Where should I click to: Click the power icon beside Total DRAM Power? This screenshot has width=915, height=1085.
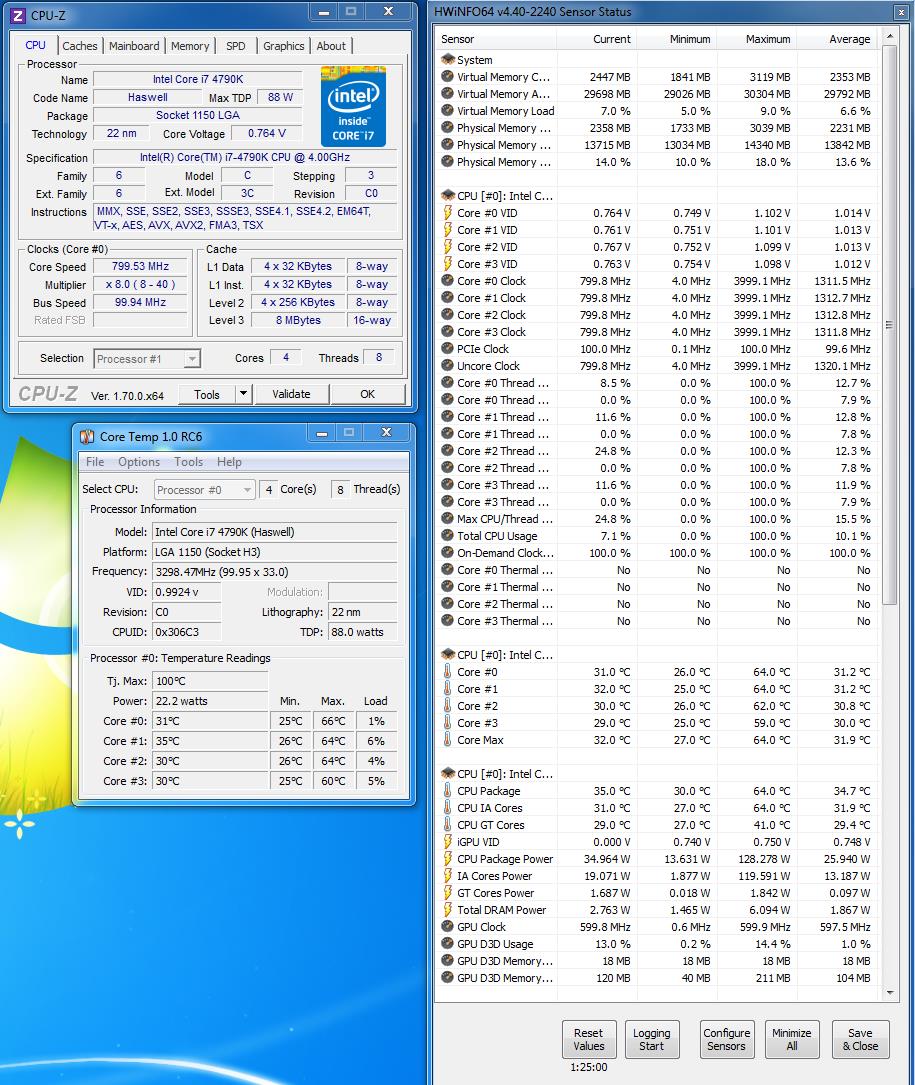tap(448, 909)
